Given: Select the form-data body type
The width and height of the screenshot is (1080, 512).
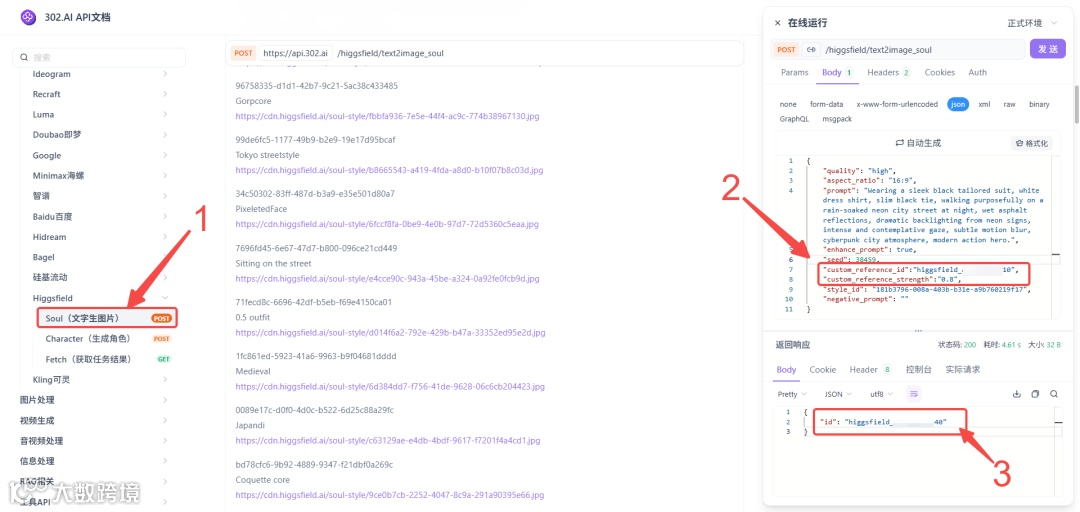Looking at the screenshot, I should click(x=827, y=104).
